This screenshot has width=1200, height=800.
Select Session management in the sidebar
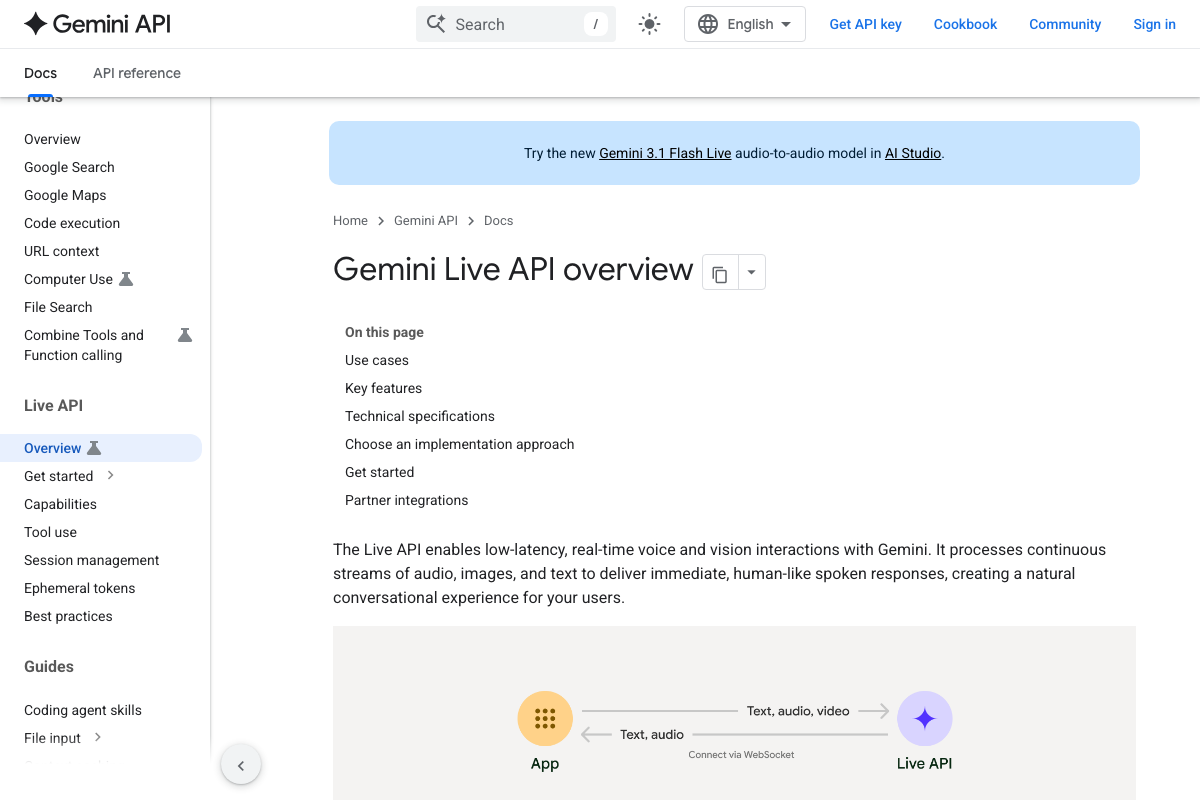91,560
